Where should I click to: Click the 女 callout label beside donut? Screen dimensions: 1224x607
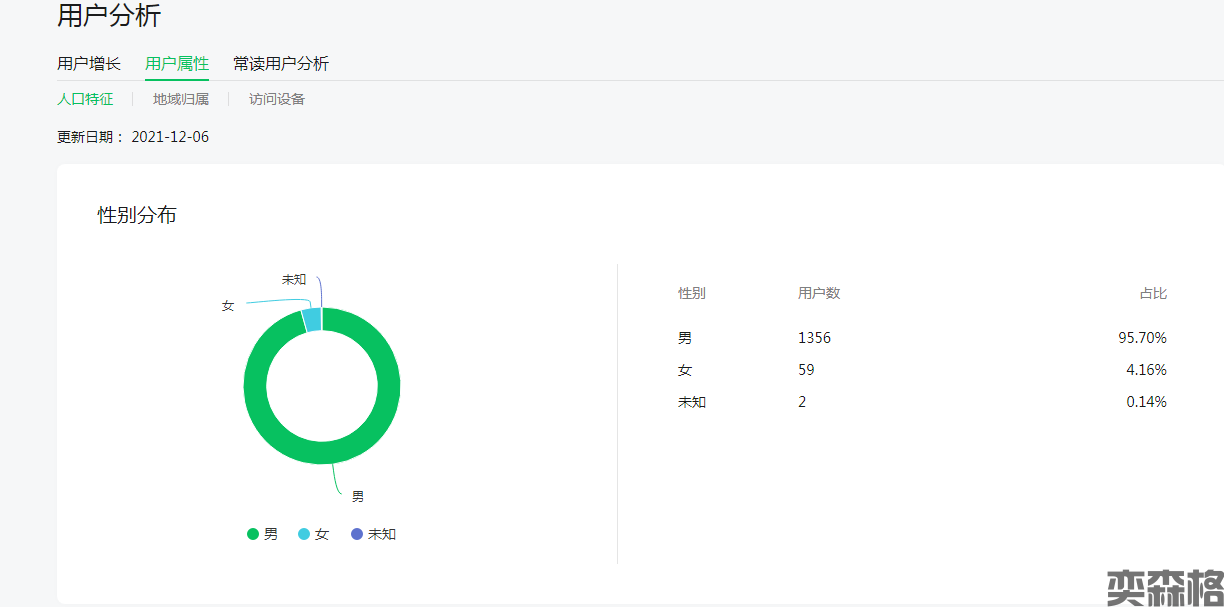(x=228, y=306)
